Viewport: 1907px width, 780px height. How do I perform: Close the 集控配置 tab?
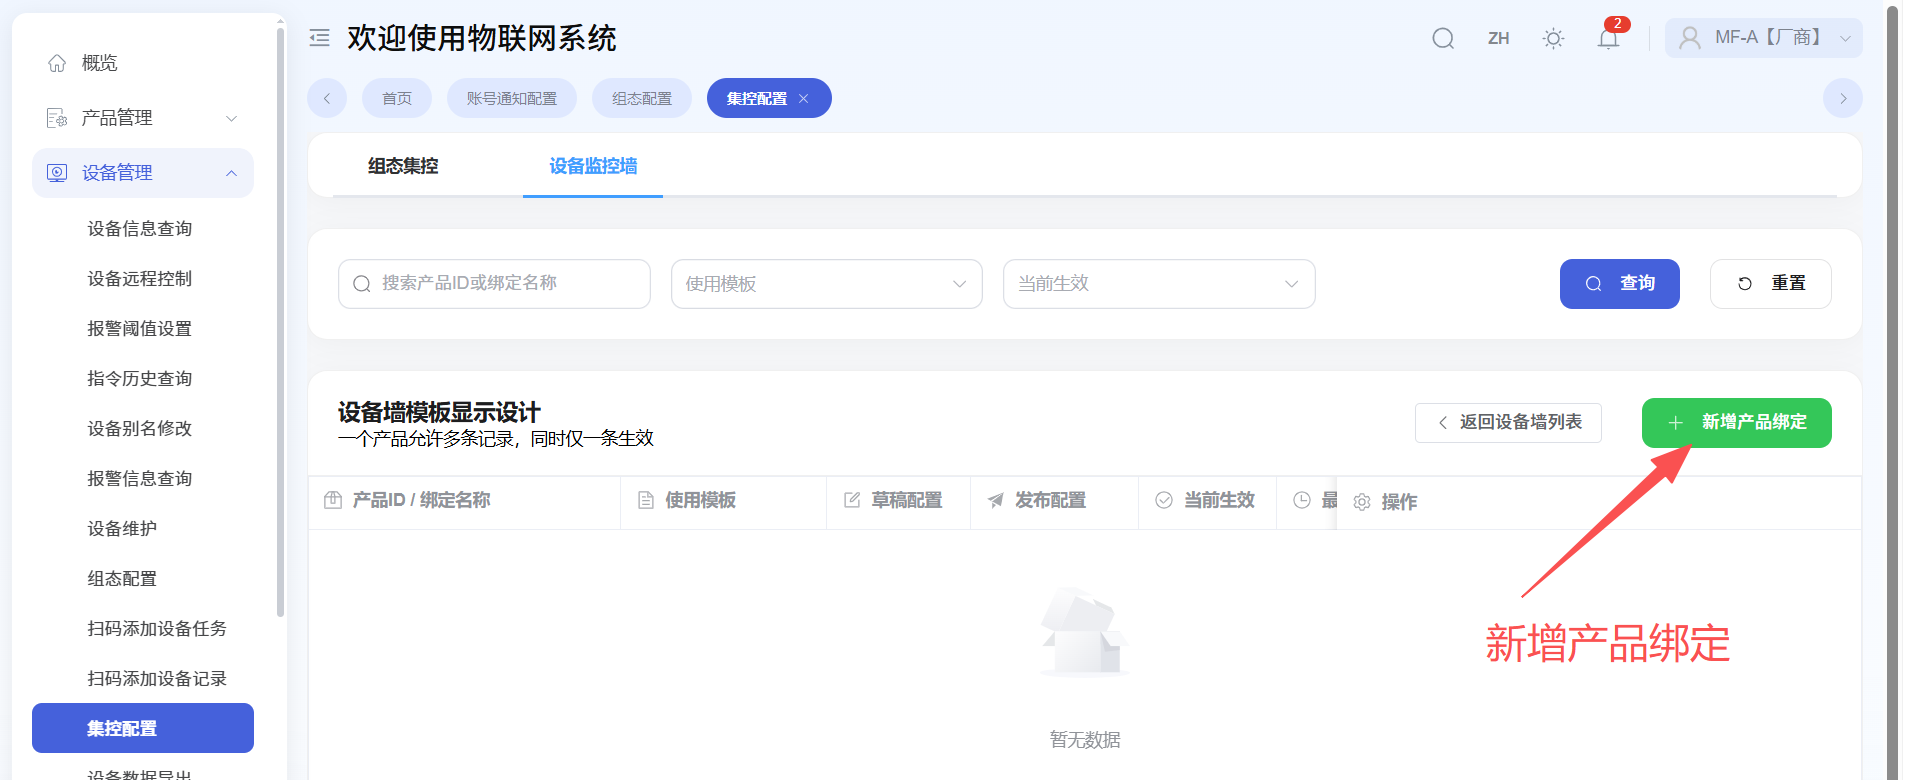point(803,98)
